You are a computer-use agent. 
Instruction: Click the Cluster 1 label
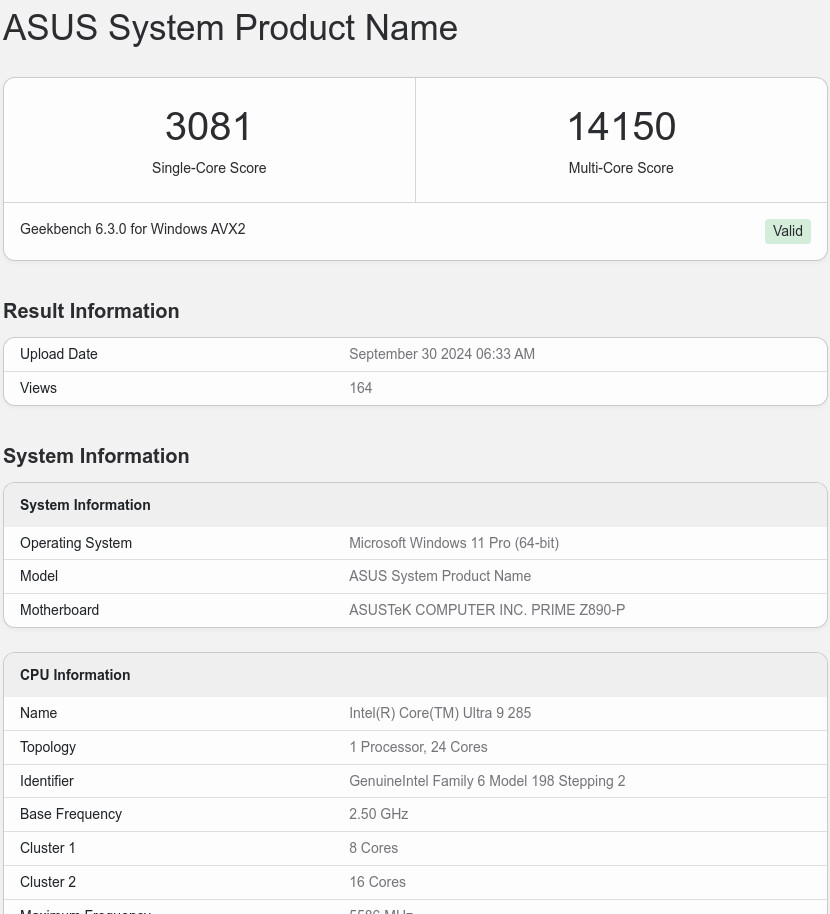48,848
